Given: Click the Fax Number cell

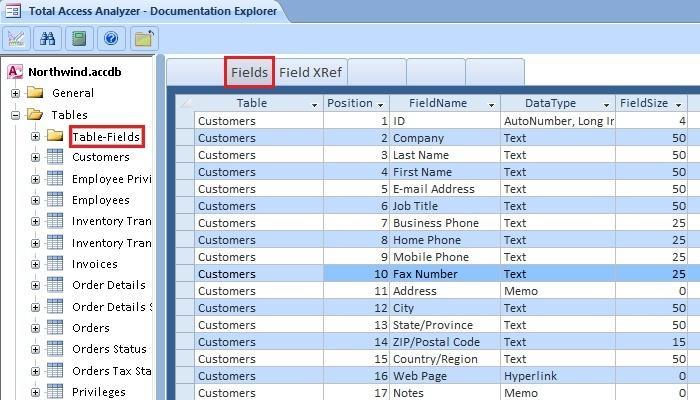Looking at the screenshot, I should point(445,274).
